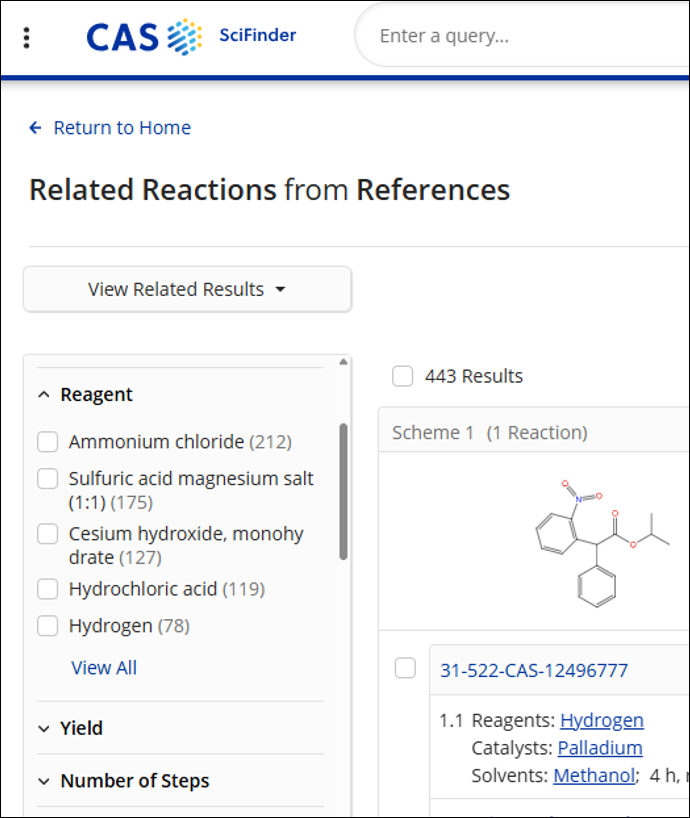The image size is (690, 818).
Task: Check Sulfuric acid magnesium salt filter
Action: (x=47, y=478)
